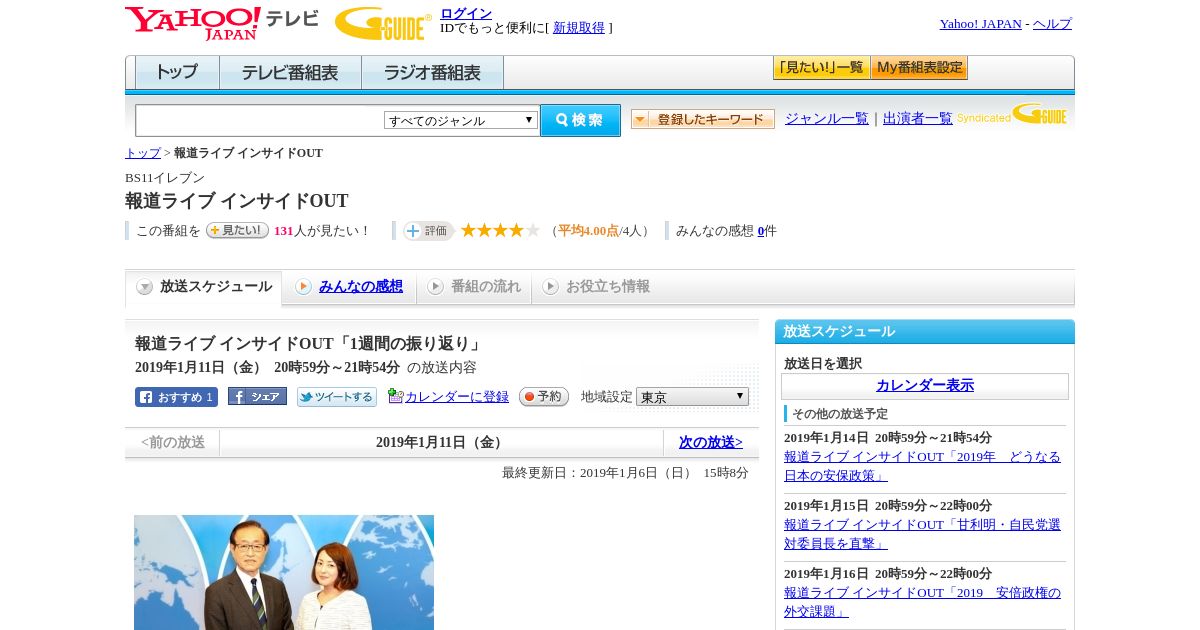Open the 「見たい!」一覧 button
This screenshot has width=1200, height=630.
tap(821, 68)
